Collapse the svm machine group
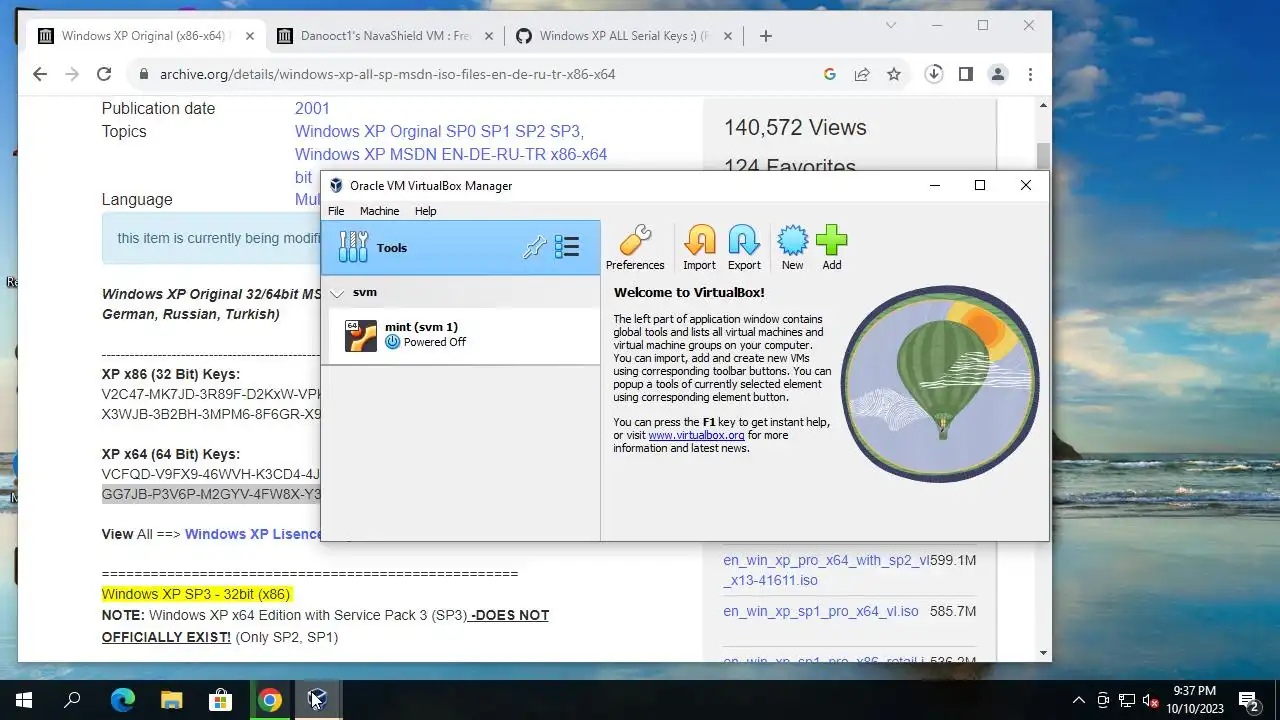 pos(337,293)
